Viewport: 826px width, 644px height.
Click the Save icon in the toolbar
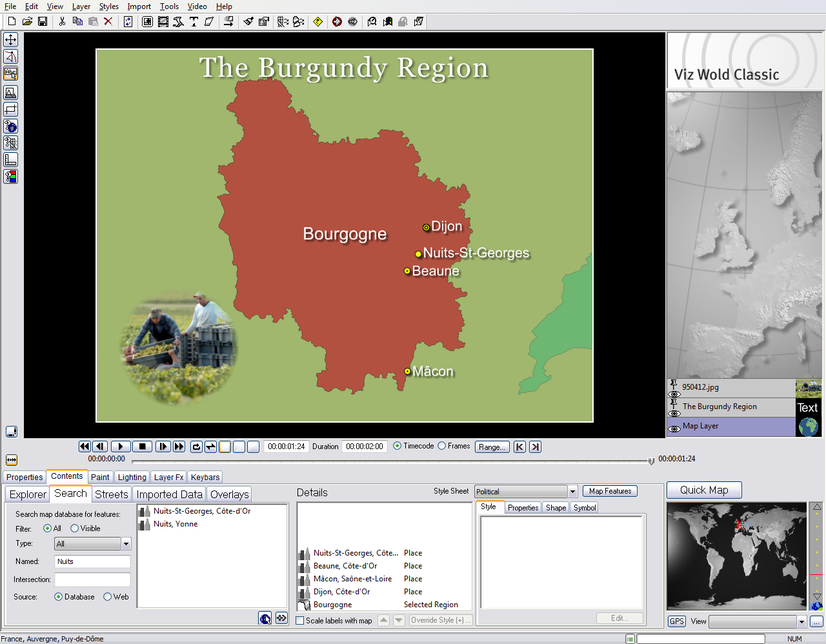click(x=43, y=21)
